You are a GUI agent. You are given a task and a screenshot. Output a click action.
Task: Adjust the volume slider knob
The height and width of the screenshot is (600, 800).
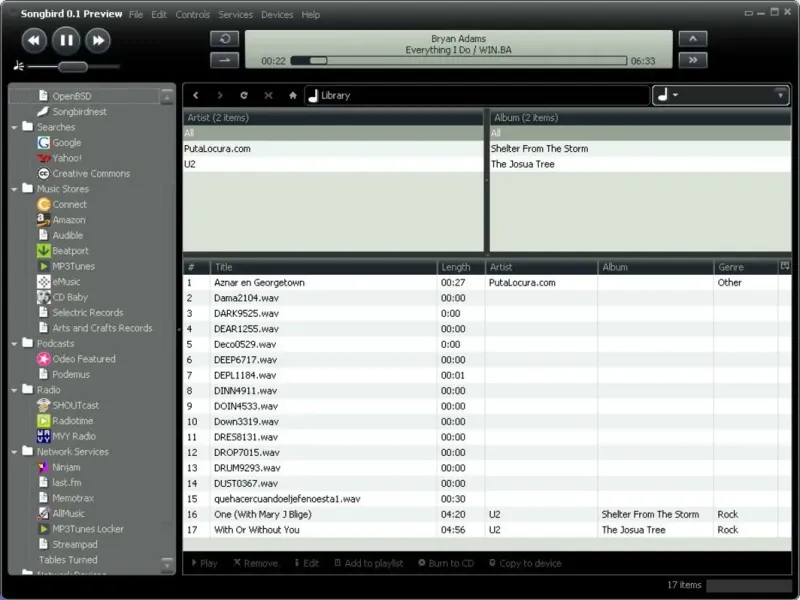[x=73, y=66]
